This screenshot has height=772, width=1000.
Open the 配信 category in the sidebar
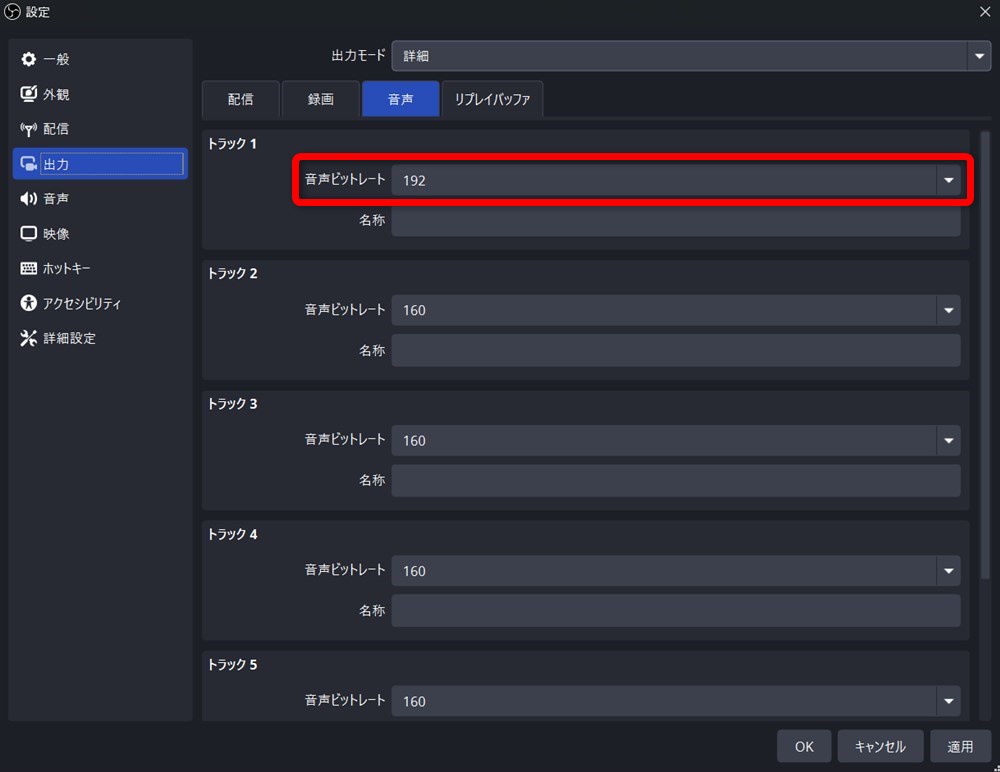pyautogui.click(x=100, y=129)
